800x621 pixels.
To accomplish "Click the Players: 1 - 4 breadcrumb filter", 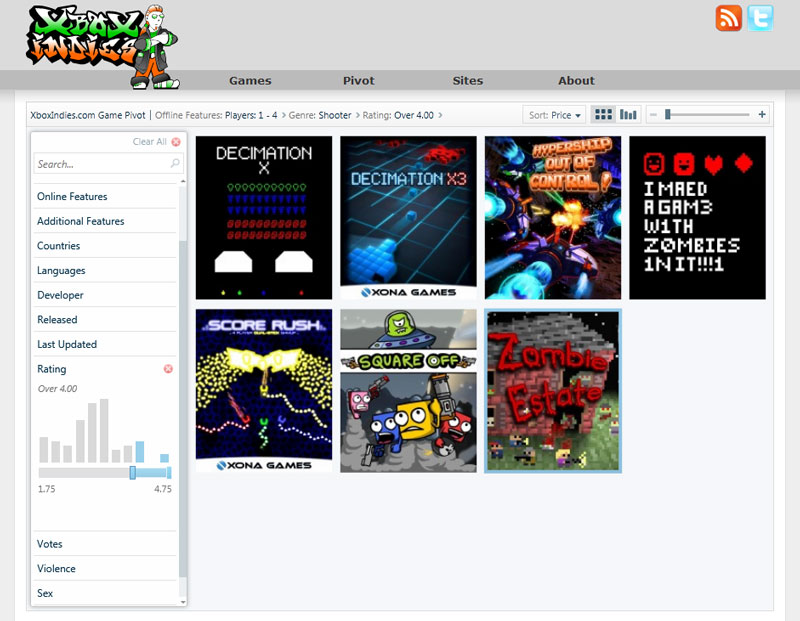I will [251, 115].
